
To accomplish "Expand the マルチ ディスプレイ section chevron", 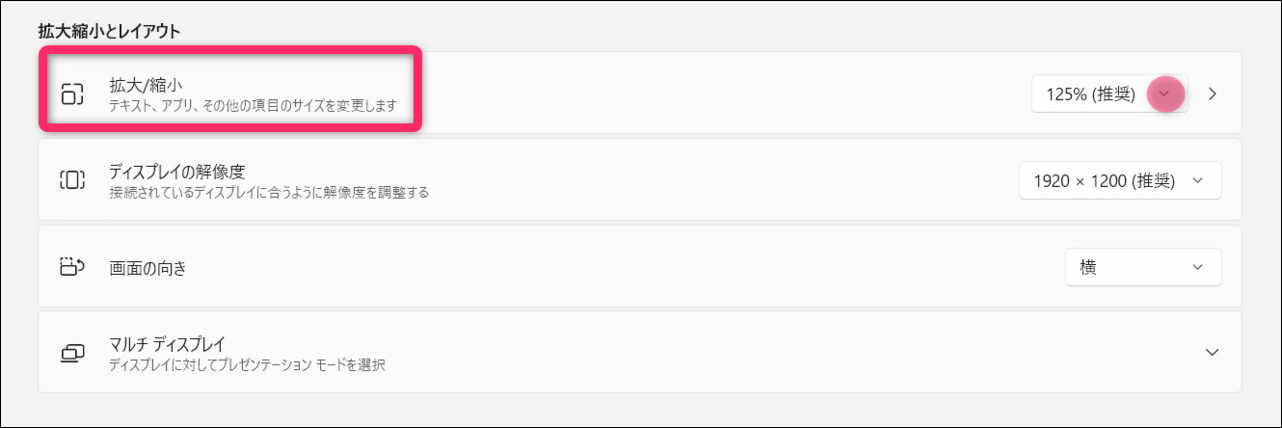I will [1212, 353].
